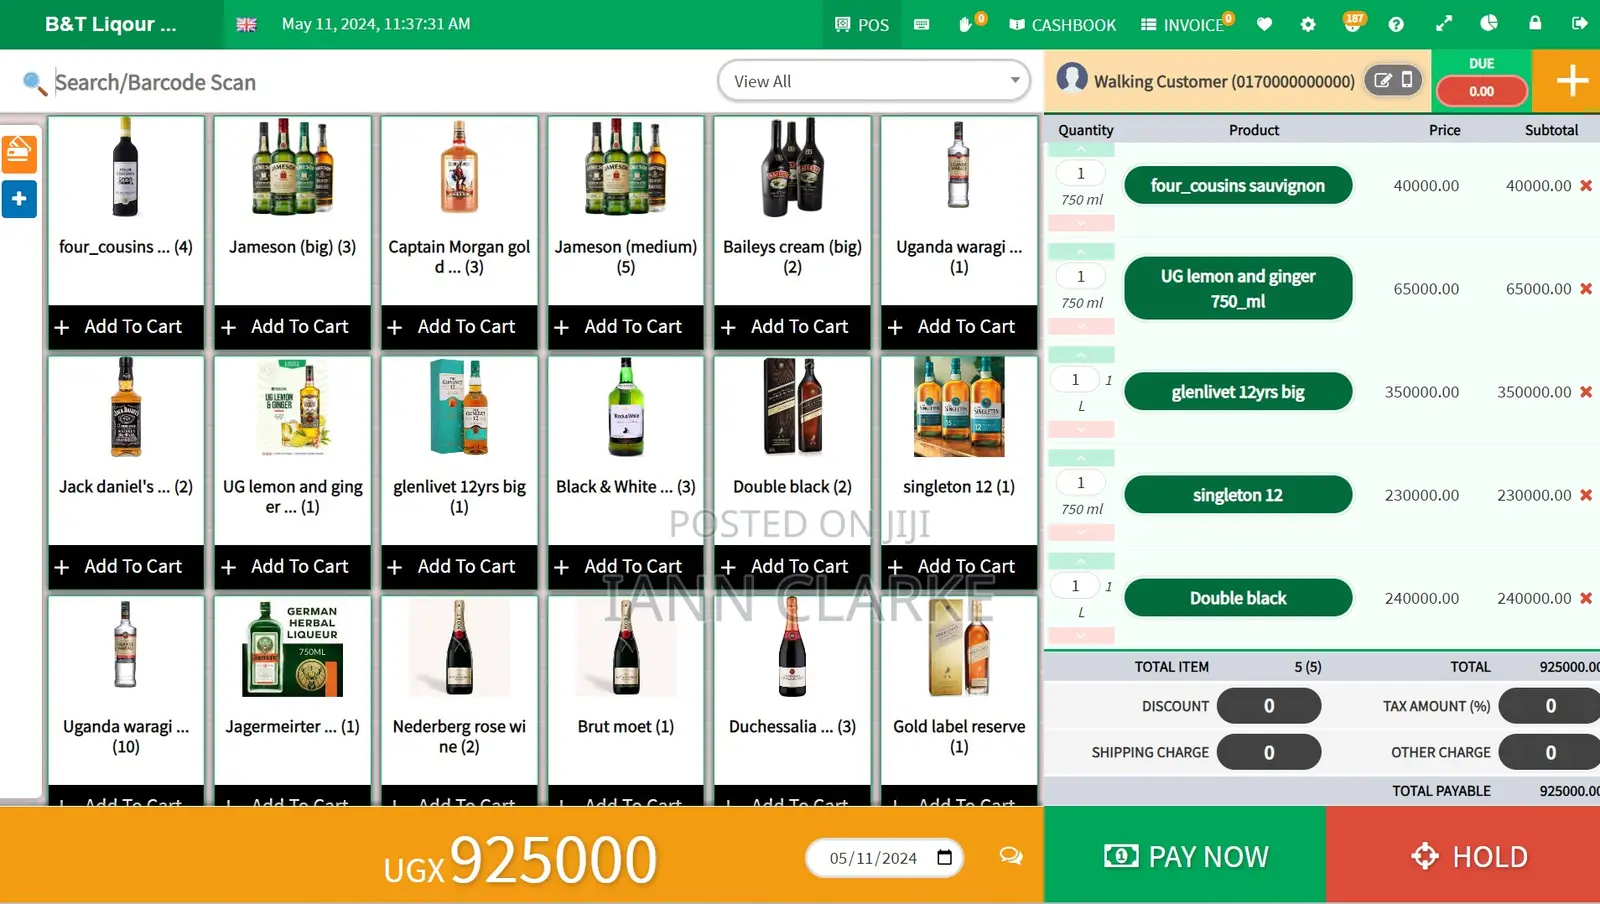Click the blue plus sidebar icon
1600x904 pixels.
tap(19, 199)
